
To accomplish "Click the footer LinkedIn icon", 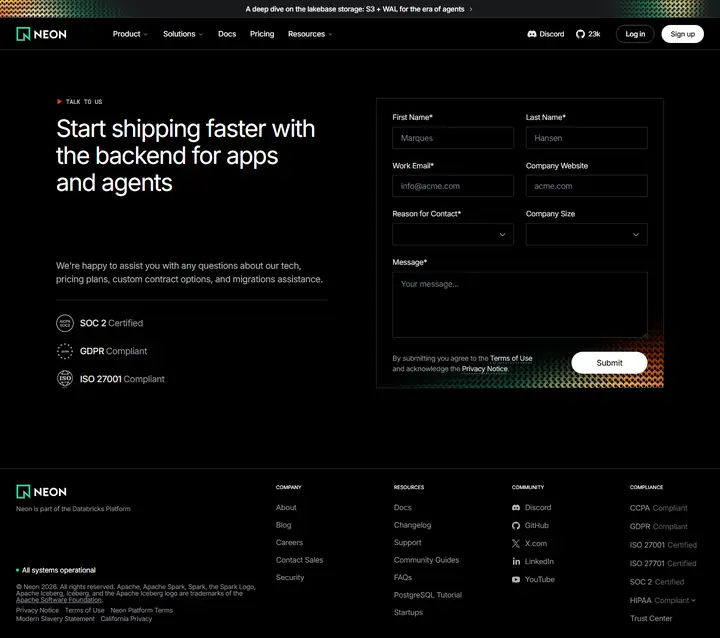I will pyautogui.click(x=516, y=561).
